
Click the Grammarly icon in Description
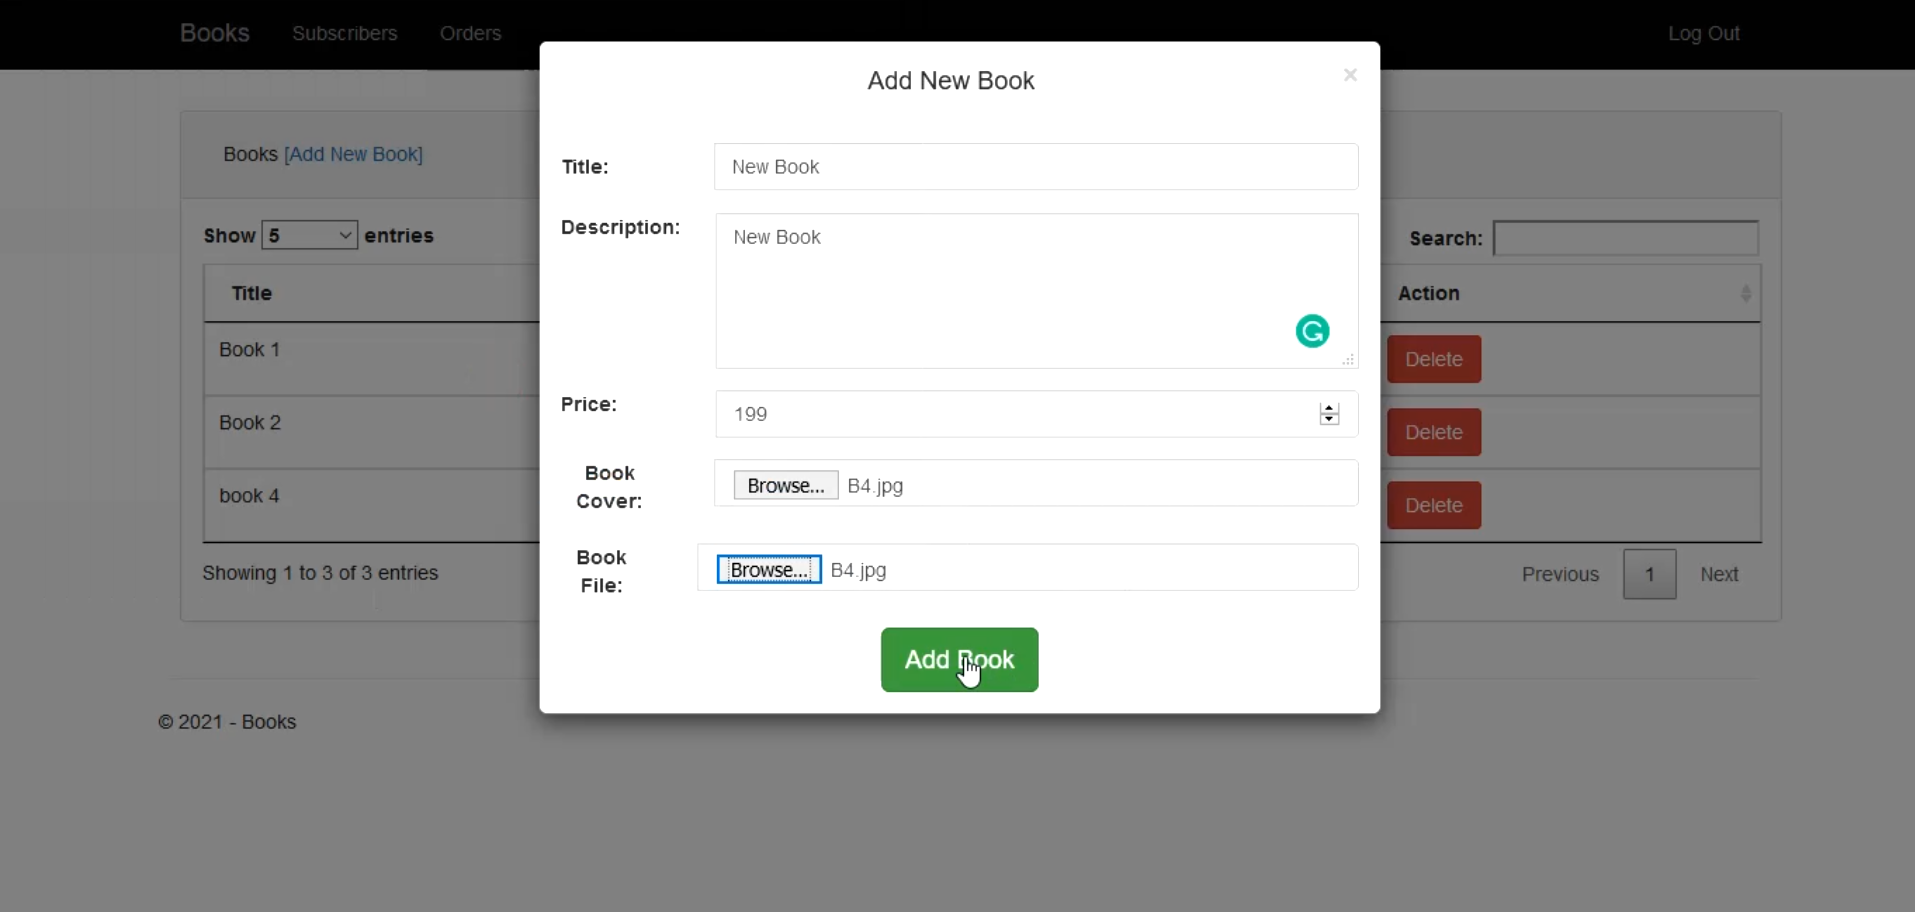(x=1312, y=331)
